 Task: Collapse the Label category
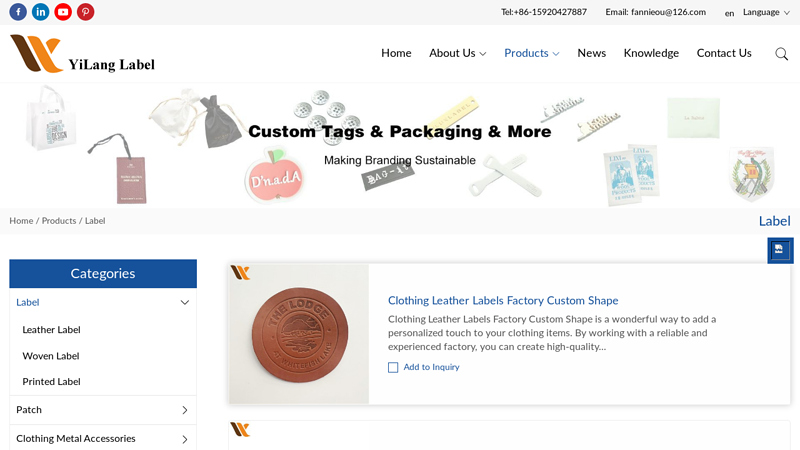(x=184, y=302)
